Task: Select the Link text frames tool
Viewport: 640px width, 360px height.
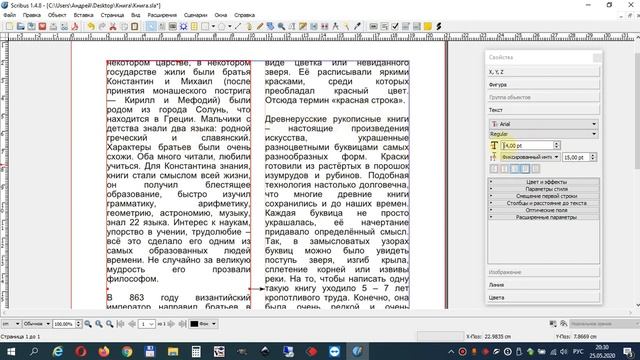Action: (x=314, y=27)
